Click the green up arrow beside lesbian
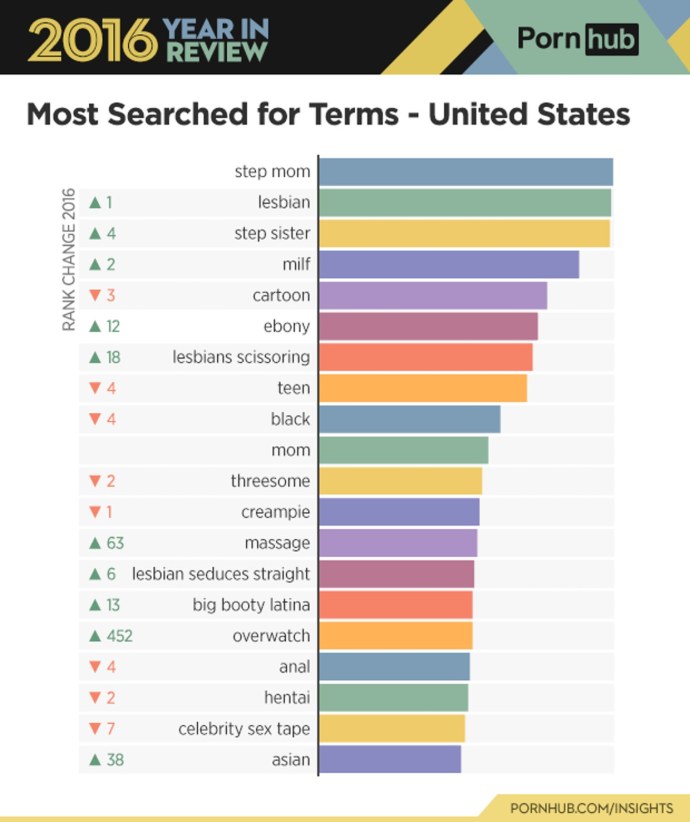Screen dimensions: 690x822 tap(95, 202)
